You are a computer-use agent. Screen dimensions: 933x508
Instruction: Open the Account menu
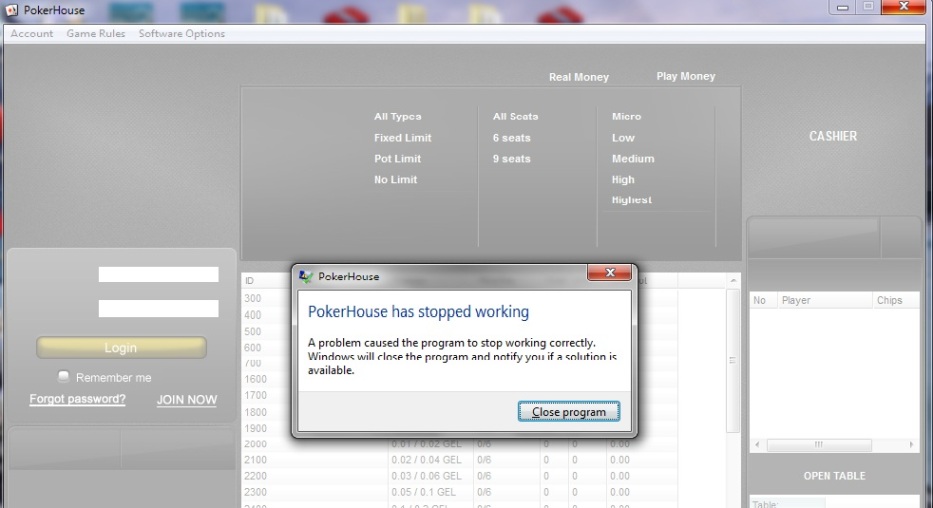(32, 34)
